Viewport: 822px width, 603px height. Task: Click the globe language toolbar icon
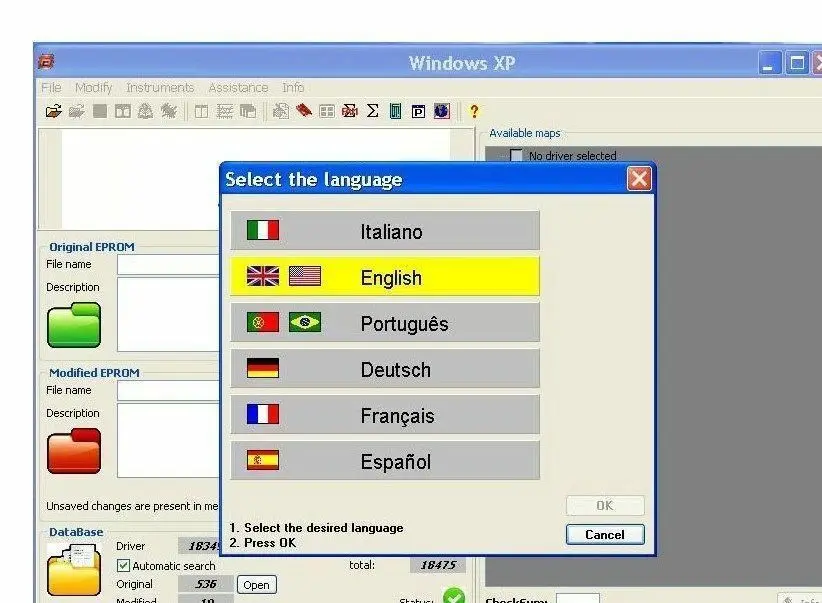441,111
